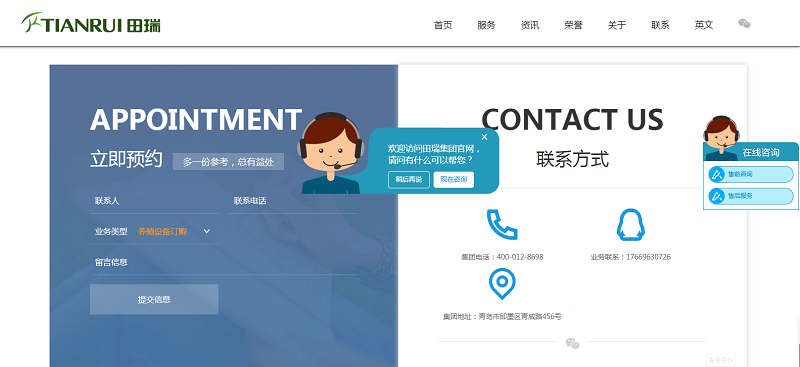
Task: Click the 养殖设备订购 selected option
Action: [x=162, y=232]
